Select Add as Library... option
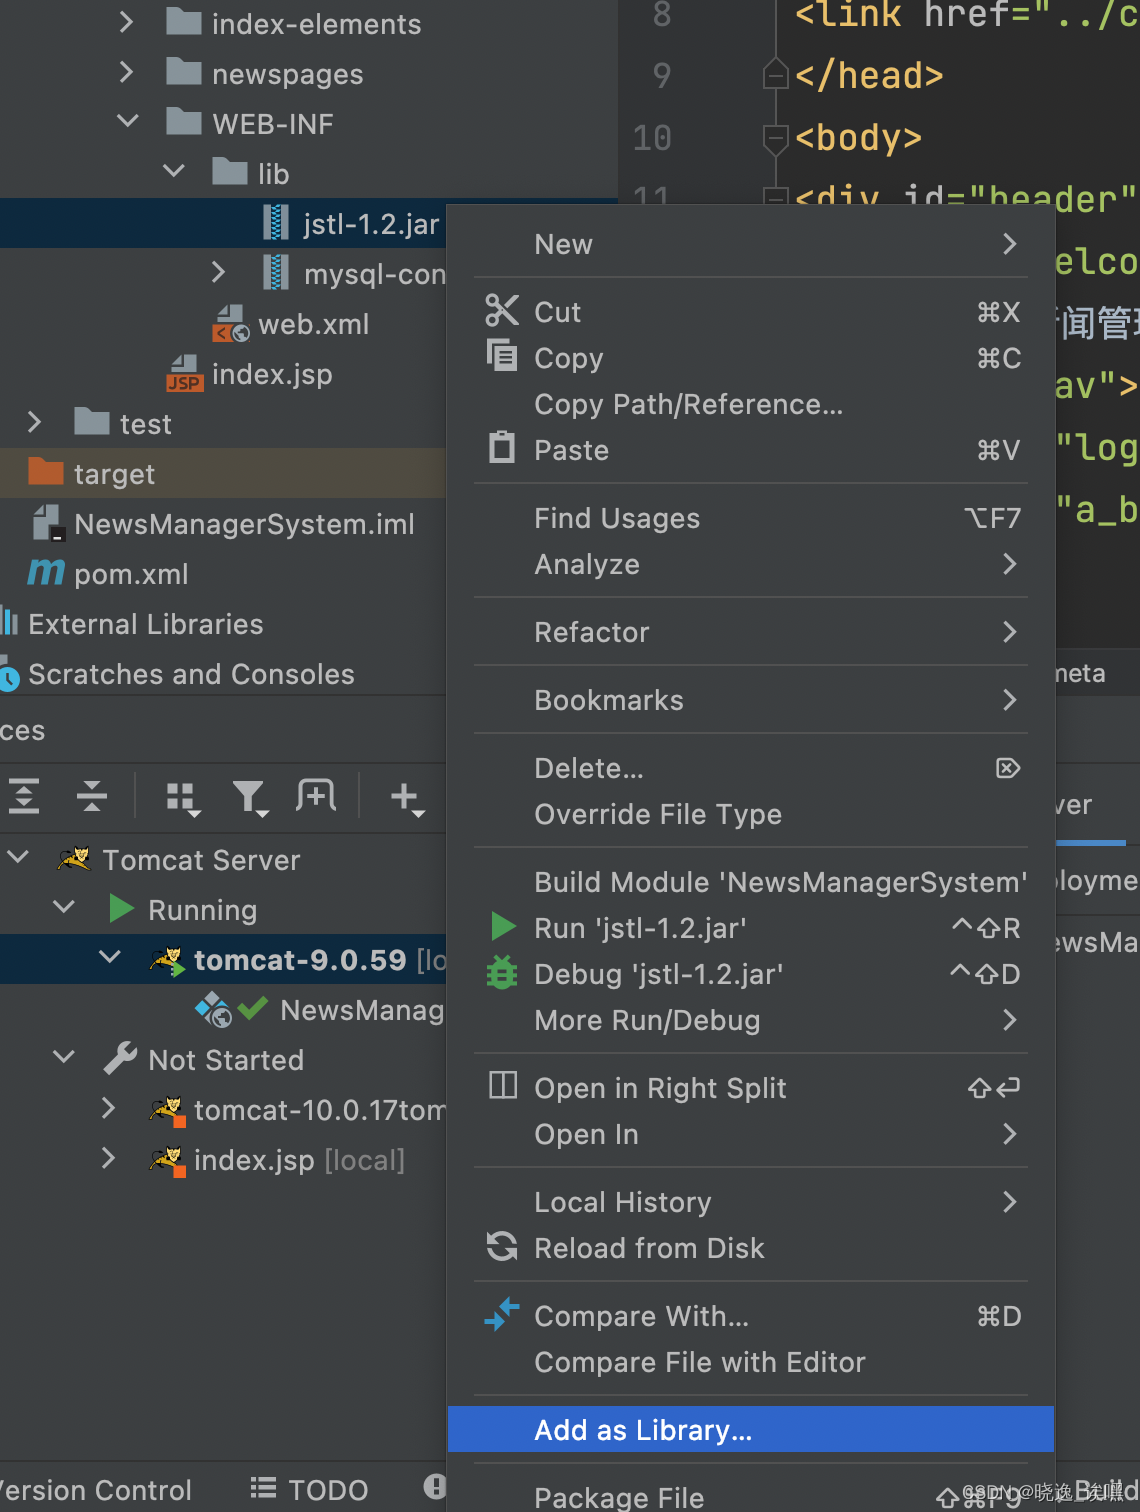Image resolution: width=1140 pixels, height=1512 pixels. 750,1430
